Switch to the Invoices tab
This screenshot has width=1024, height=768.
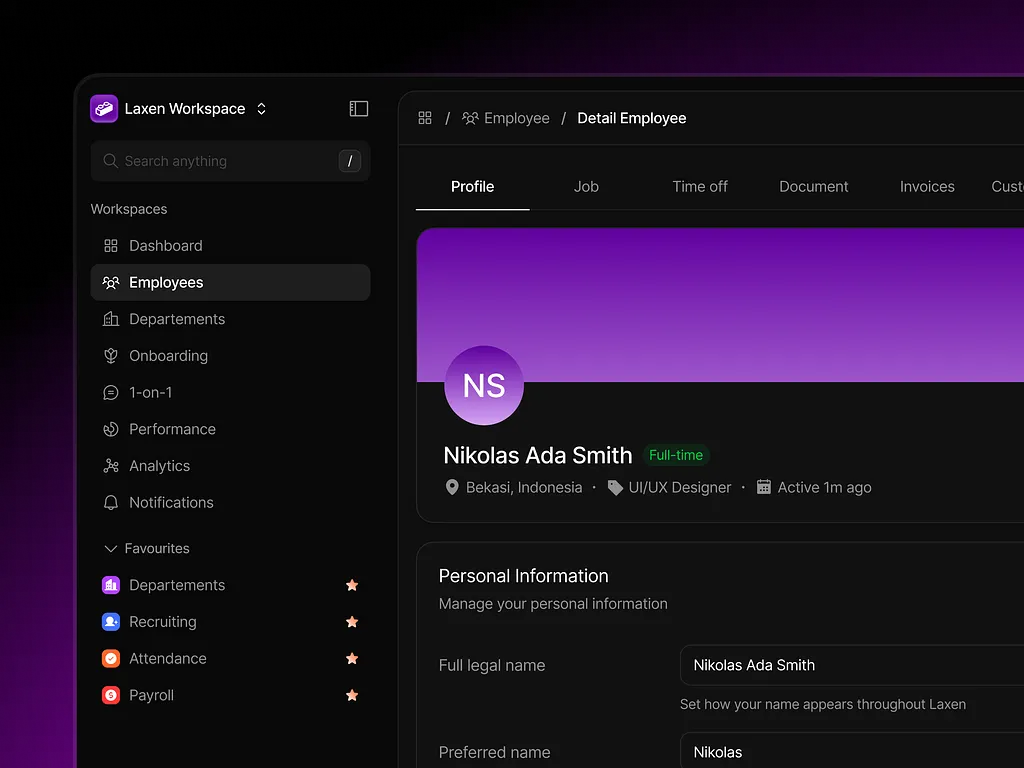click(927, 187)
